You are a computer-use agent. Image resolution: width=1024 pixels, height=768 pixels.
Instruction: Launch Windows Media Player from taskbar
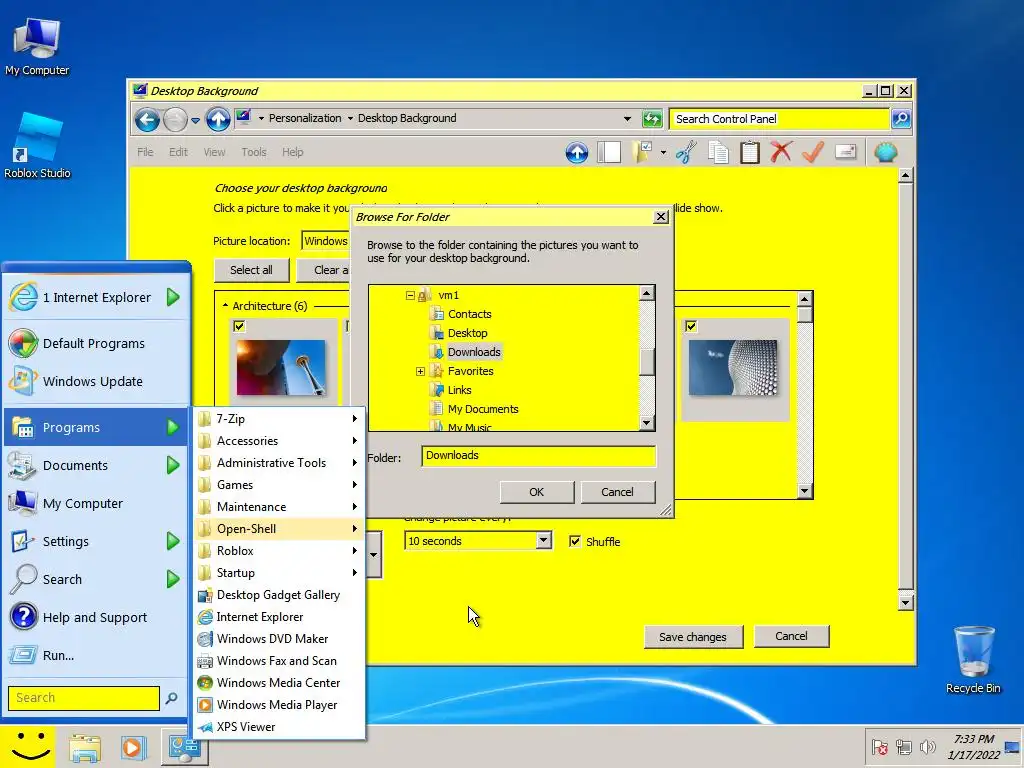tap(133, 748)
